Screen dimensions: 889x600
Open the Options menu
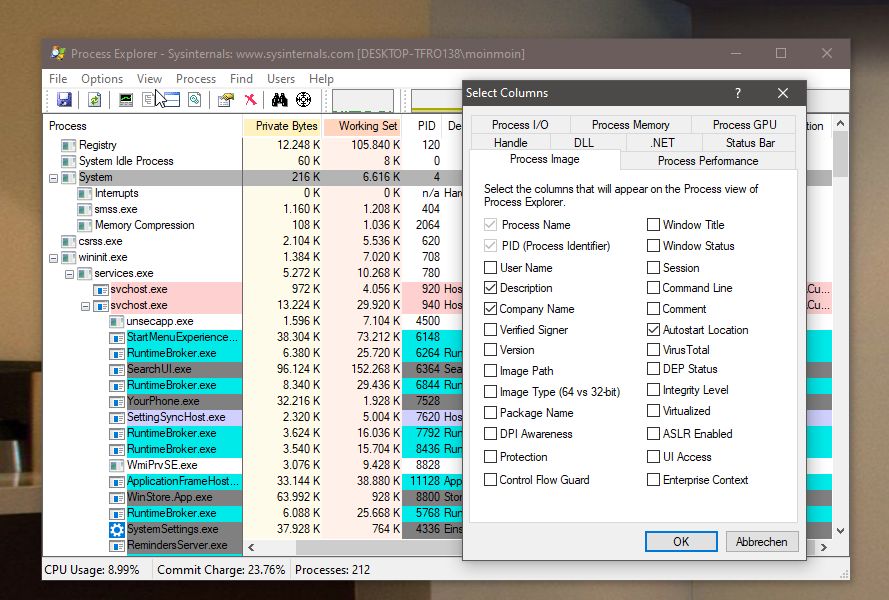pyautogui.click(x=101, y=79)
